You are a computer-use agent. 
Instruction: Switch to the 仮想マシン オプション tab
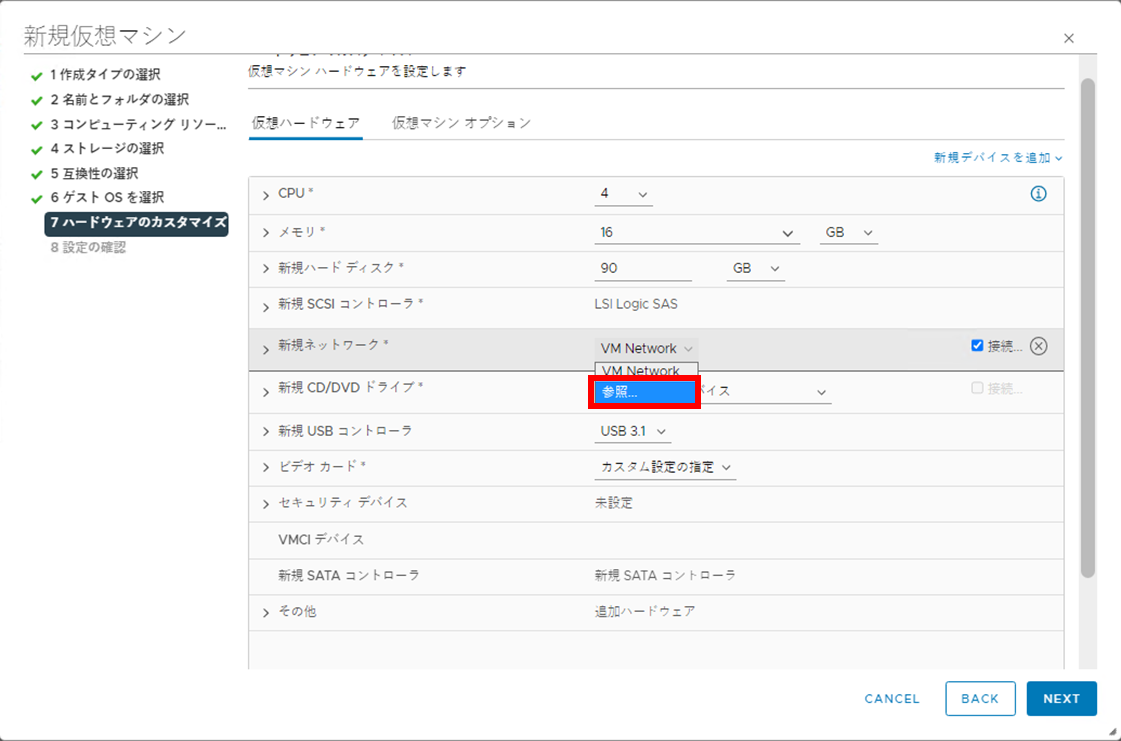coord(459,122)
